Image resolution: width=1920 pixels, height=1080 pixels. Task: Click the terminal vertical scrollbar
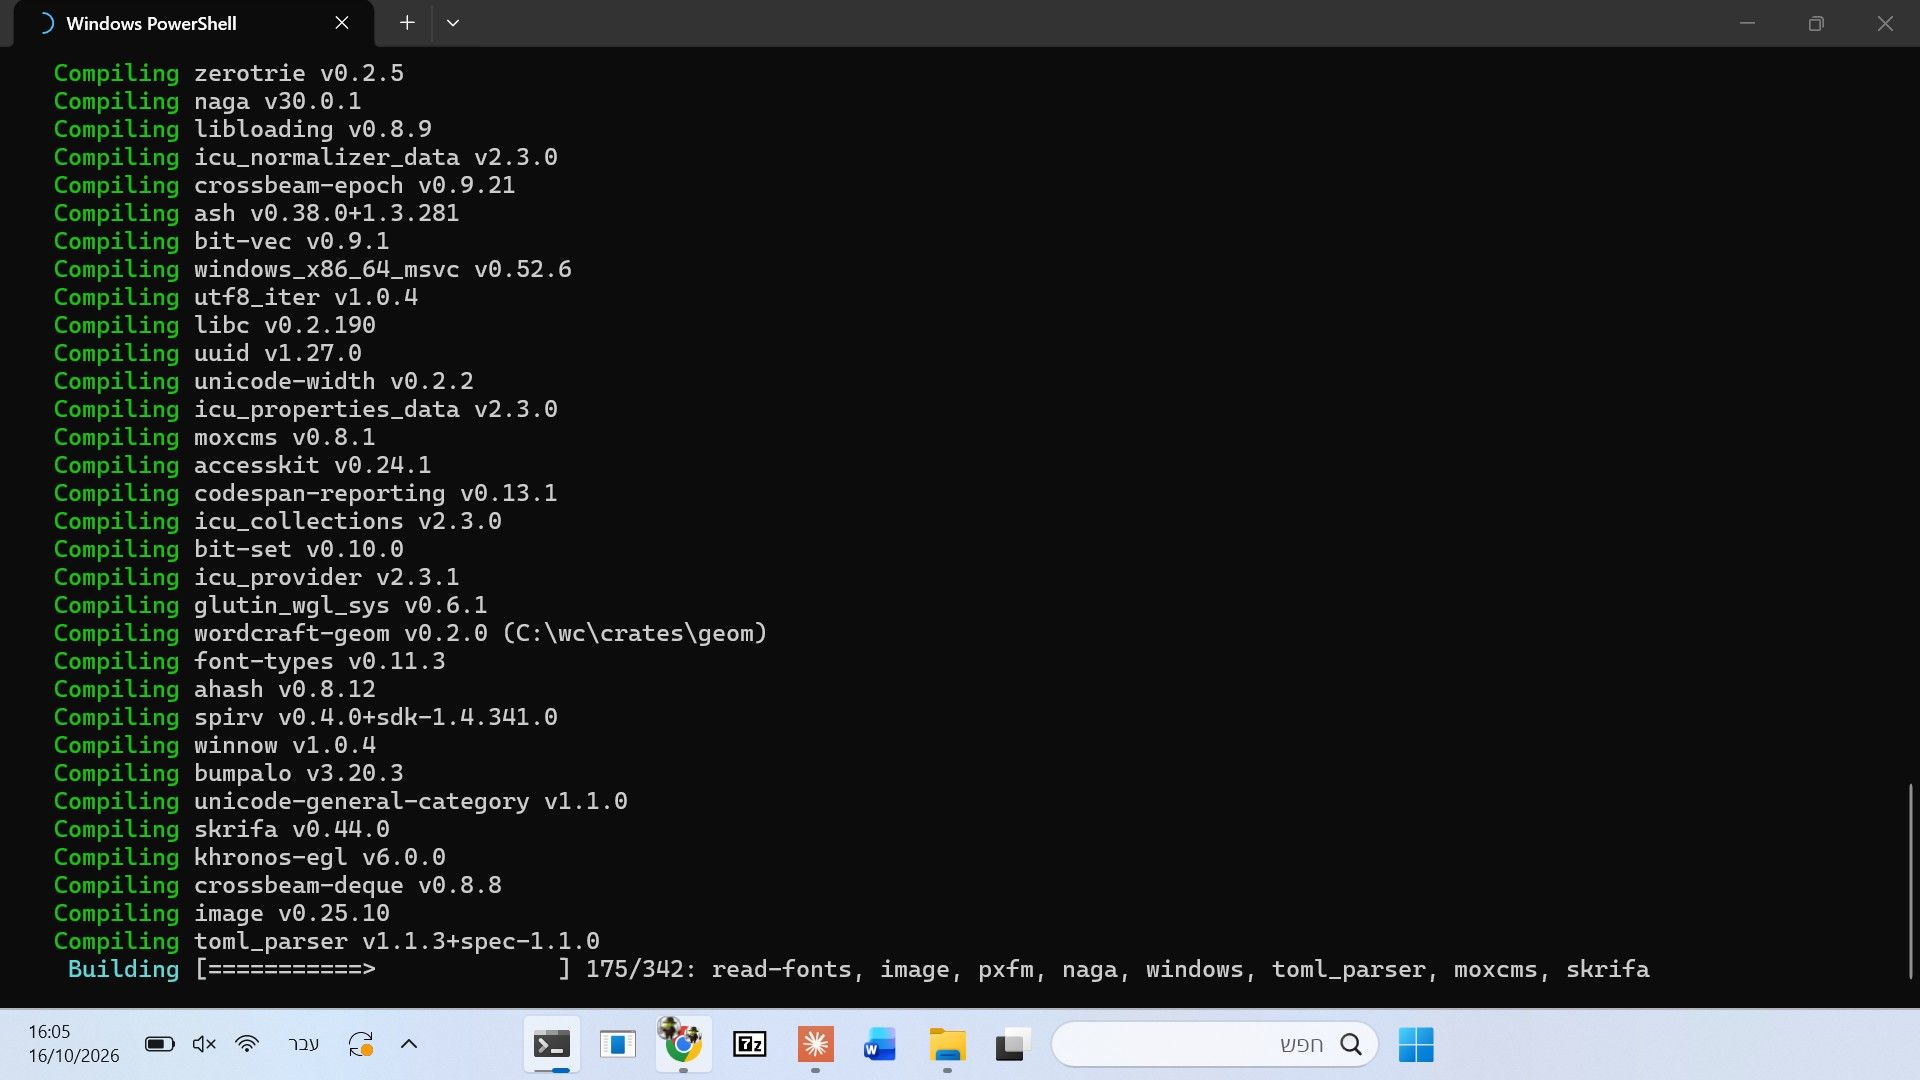point(1911,880)
